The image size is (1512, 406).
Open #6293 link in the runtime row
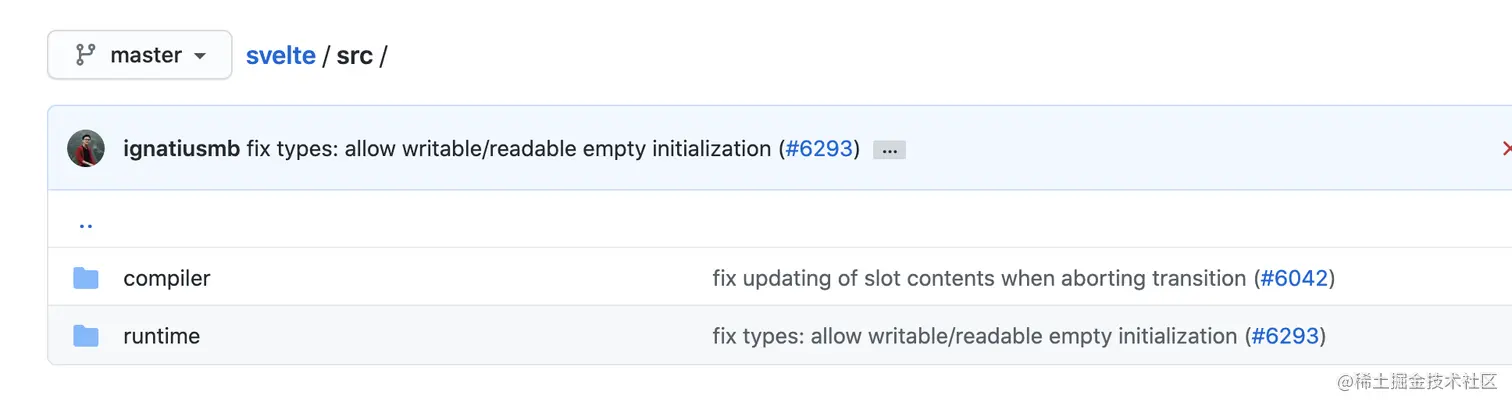coord(1285,336)
